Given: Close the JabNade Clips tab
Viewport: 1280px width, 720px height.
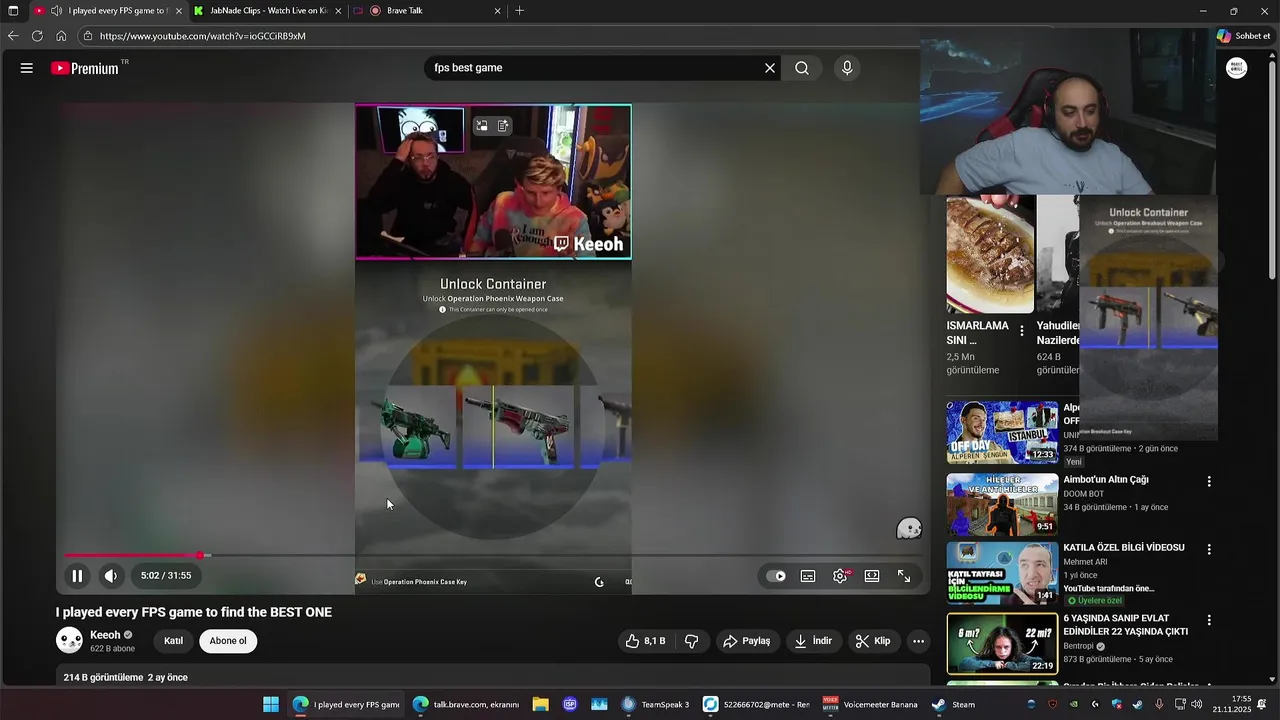Looking at the screenshot, I should [x=338, y=11].
